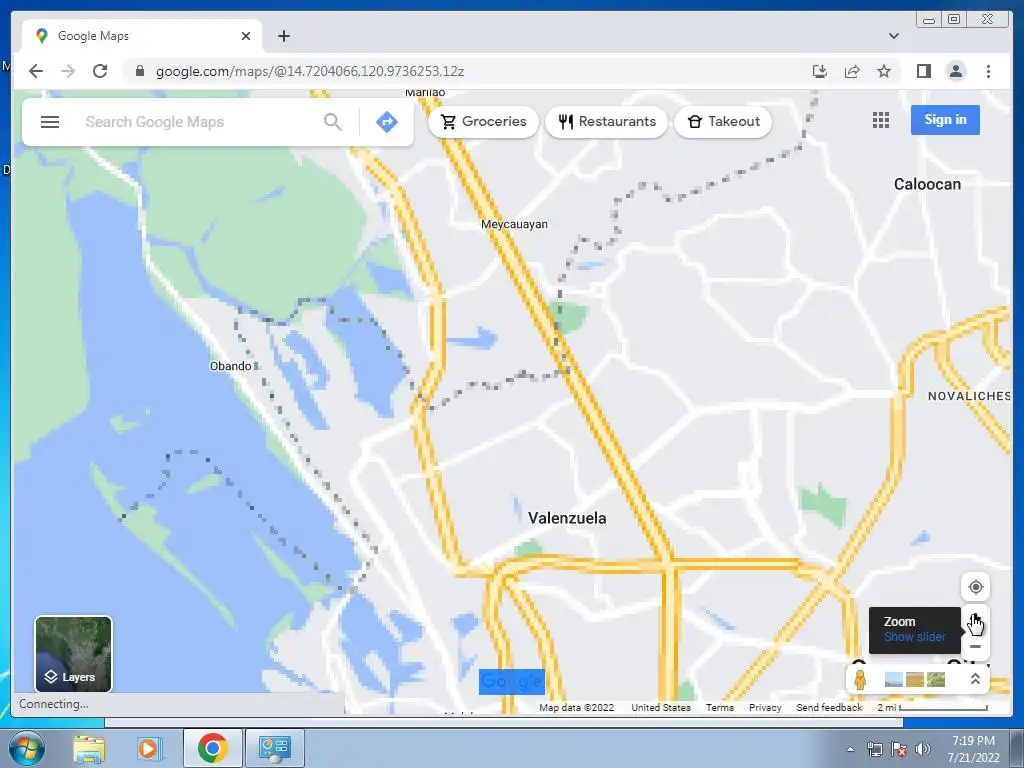The height and width of the screenshot is (768, 1024).
Task: Filter map by Takeout
Action: coord(723,121)
